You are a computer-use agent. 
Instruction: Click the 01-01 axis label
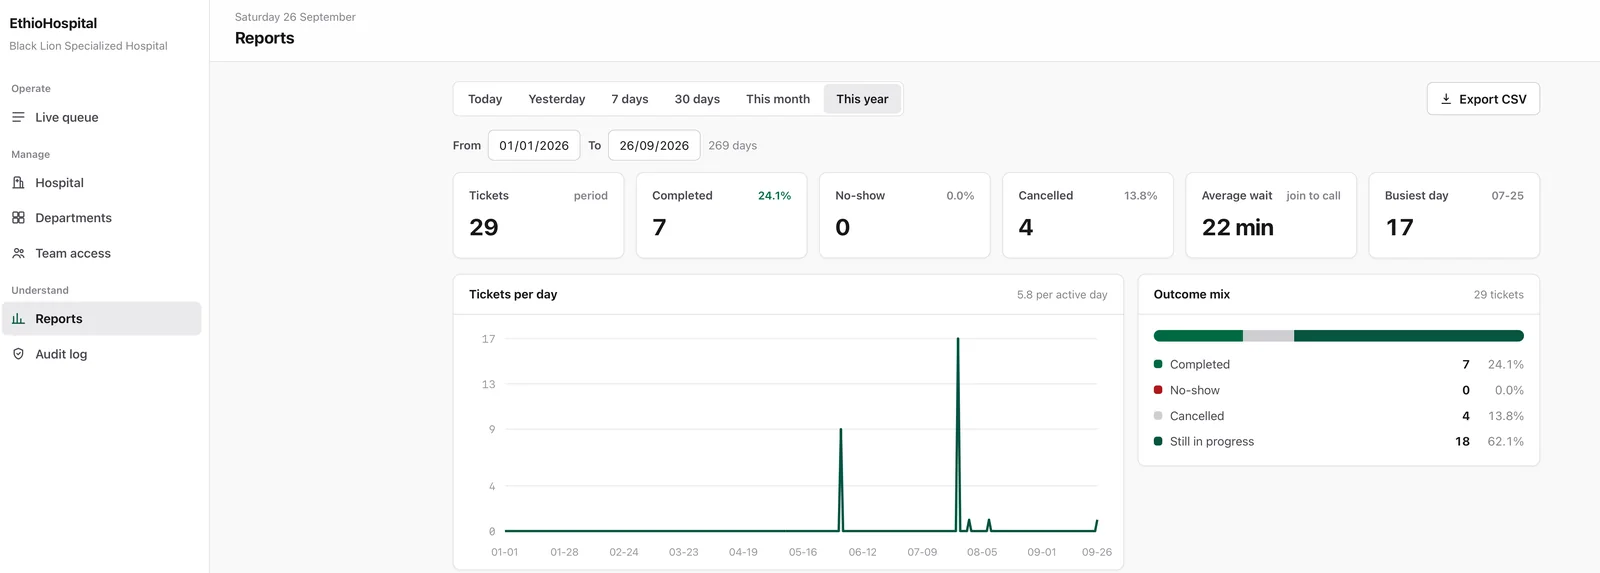click(x=505, y=552)
